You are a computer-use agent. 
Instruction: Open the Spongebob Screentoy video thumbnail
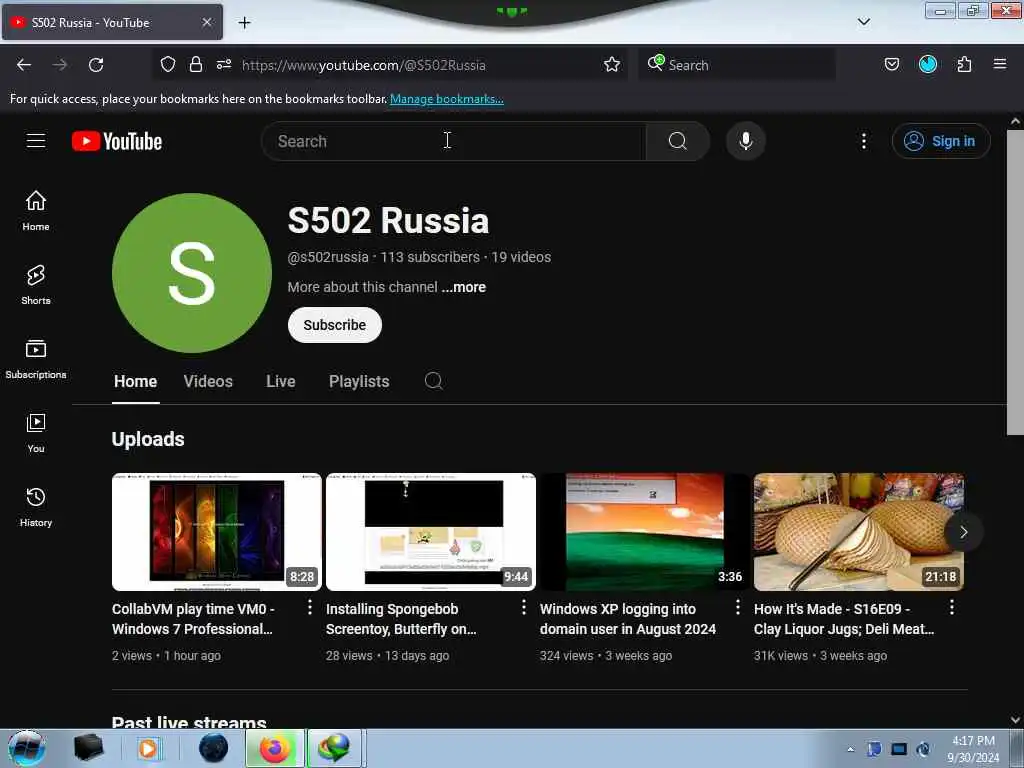click(431, 532)
